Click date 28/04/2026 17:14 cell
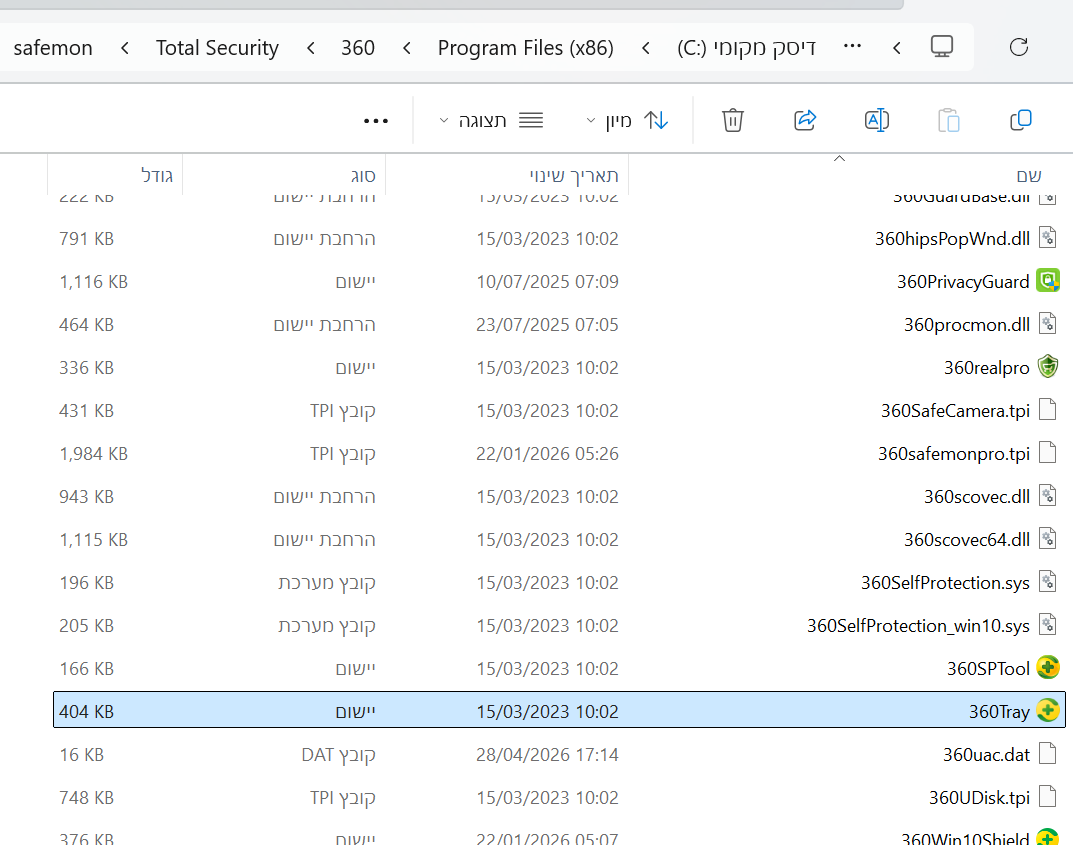This screenshot has height=845, width=1073. click(x=547, y=755)
